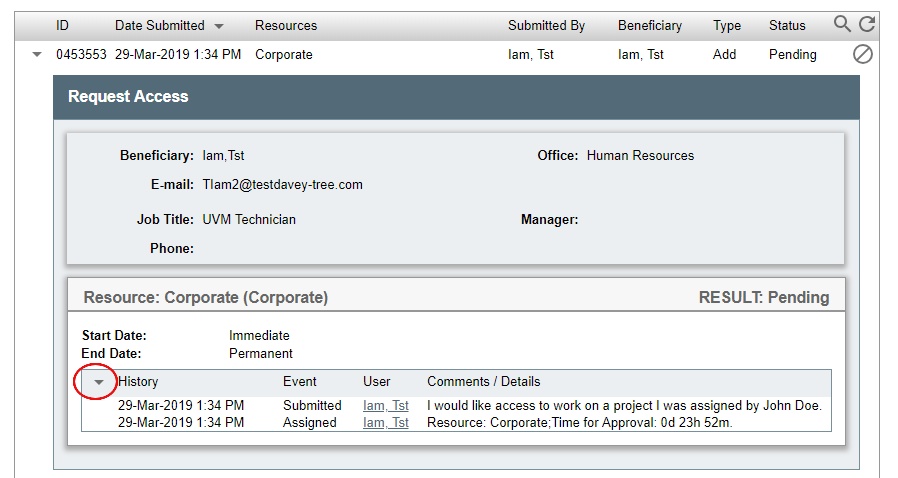Sort by the Type column header
Image resolution: width=898 pixels, height=478 pixels.
pos(727,25)
